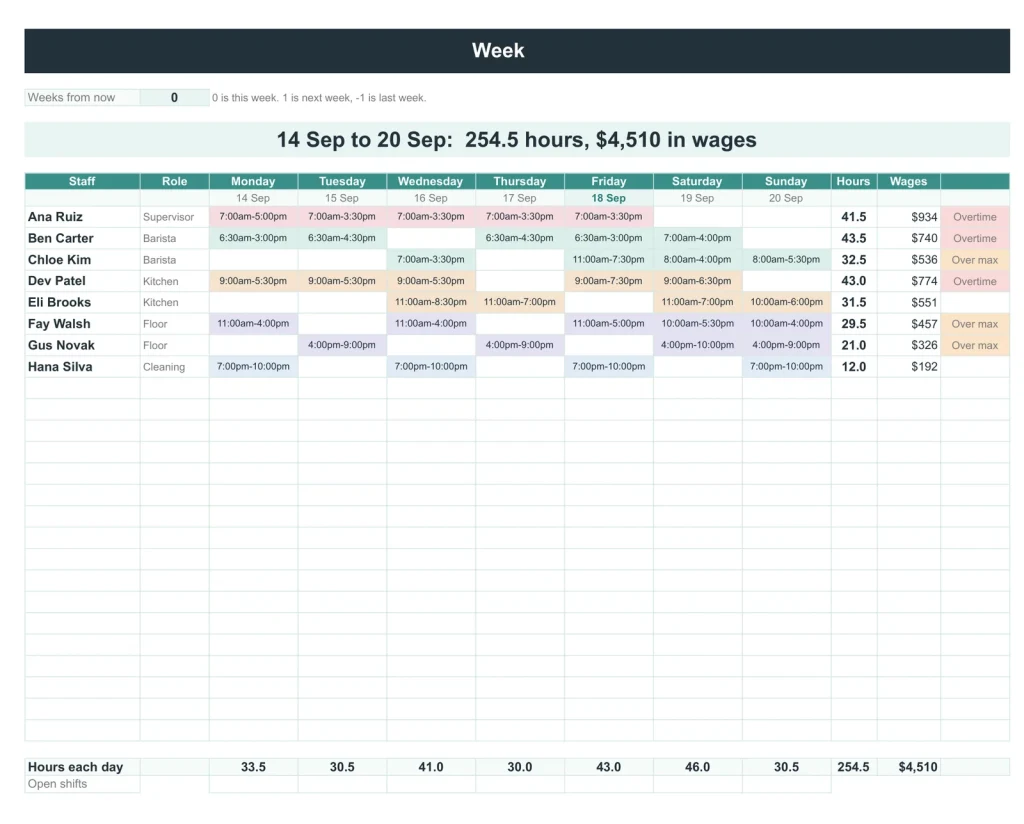Select Eli Brooks Sunday 10:00am-6:00pm shift
This screenshot has height=824, width=1024.
tap(786, 302)
